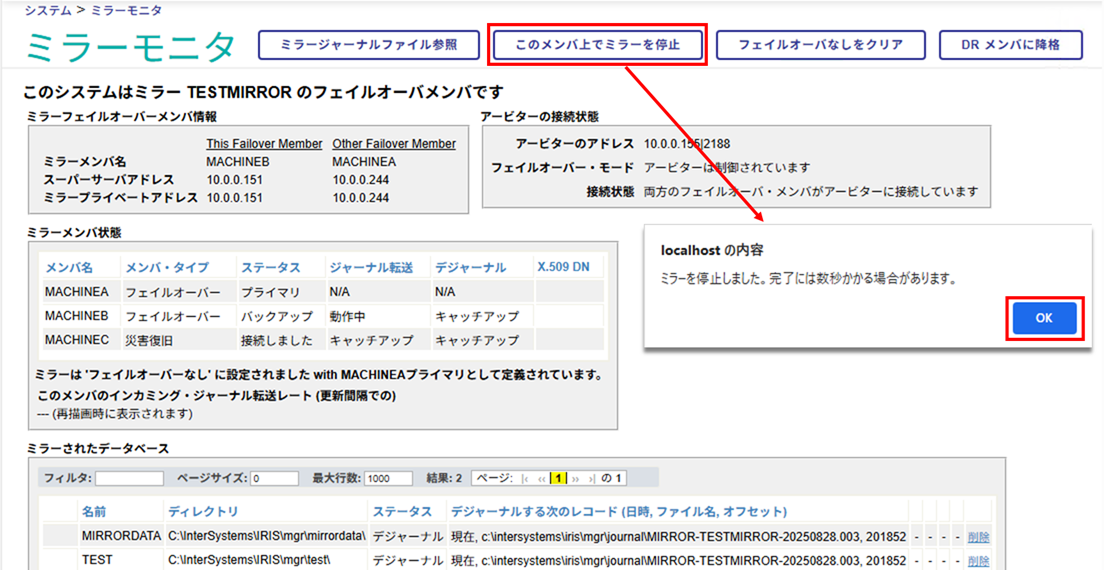Click ミラーモニタ in the breadcrumb
The height and width of the screenshot is (570, 1104).
pos(126,10)
